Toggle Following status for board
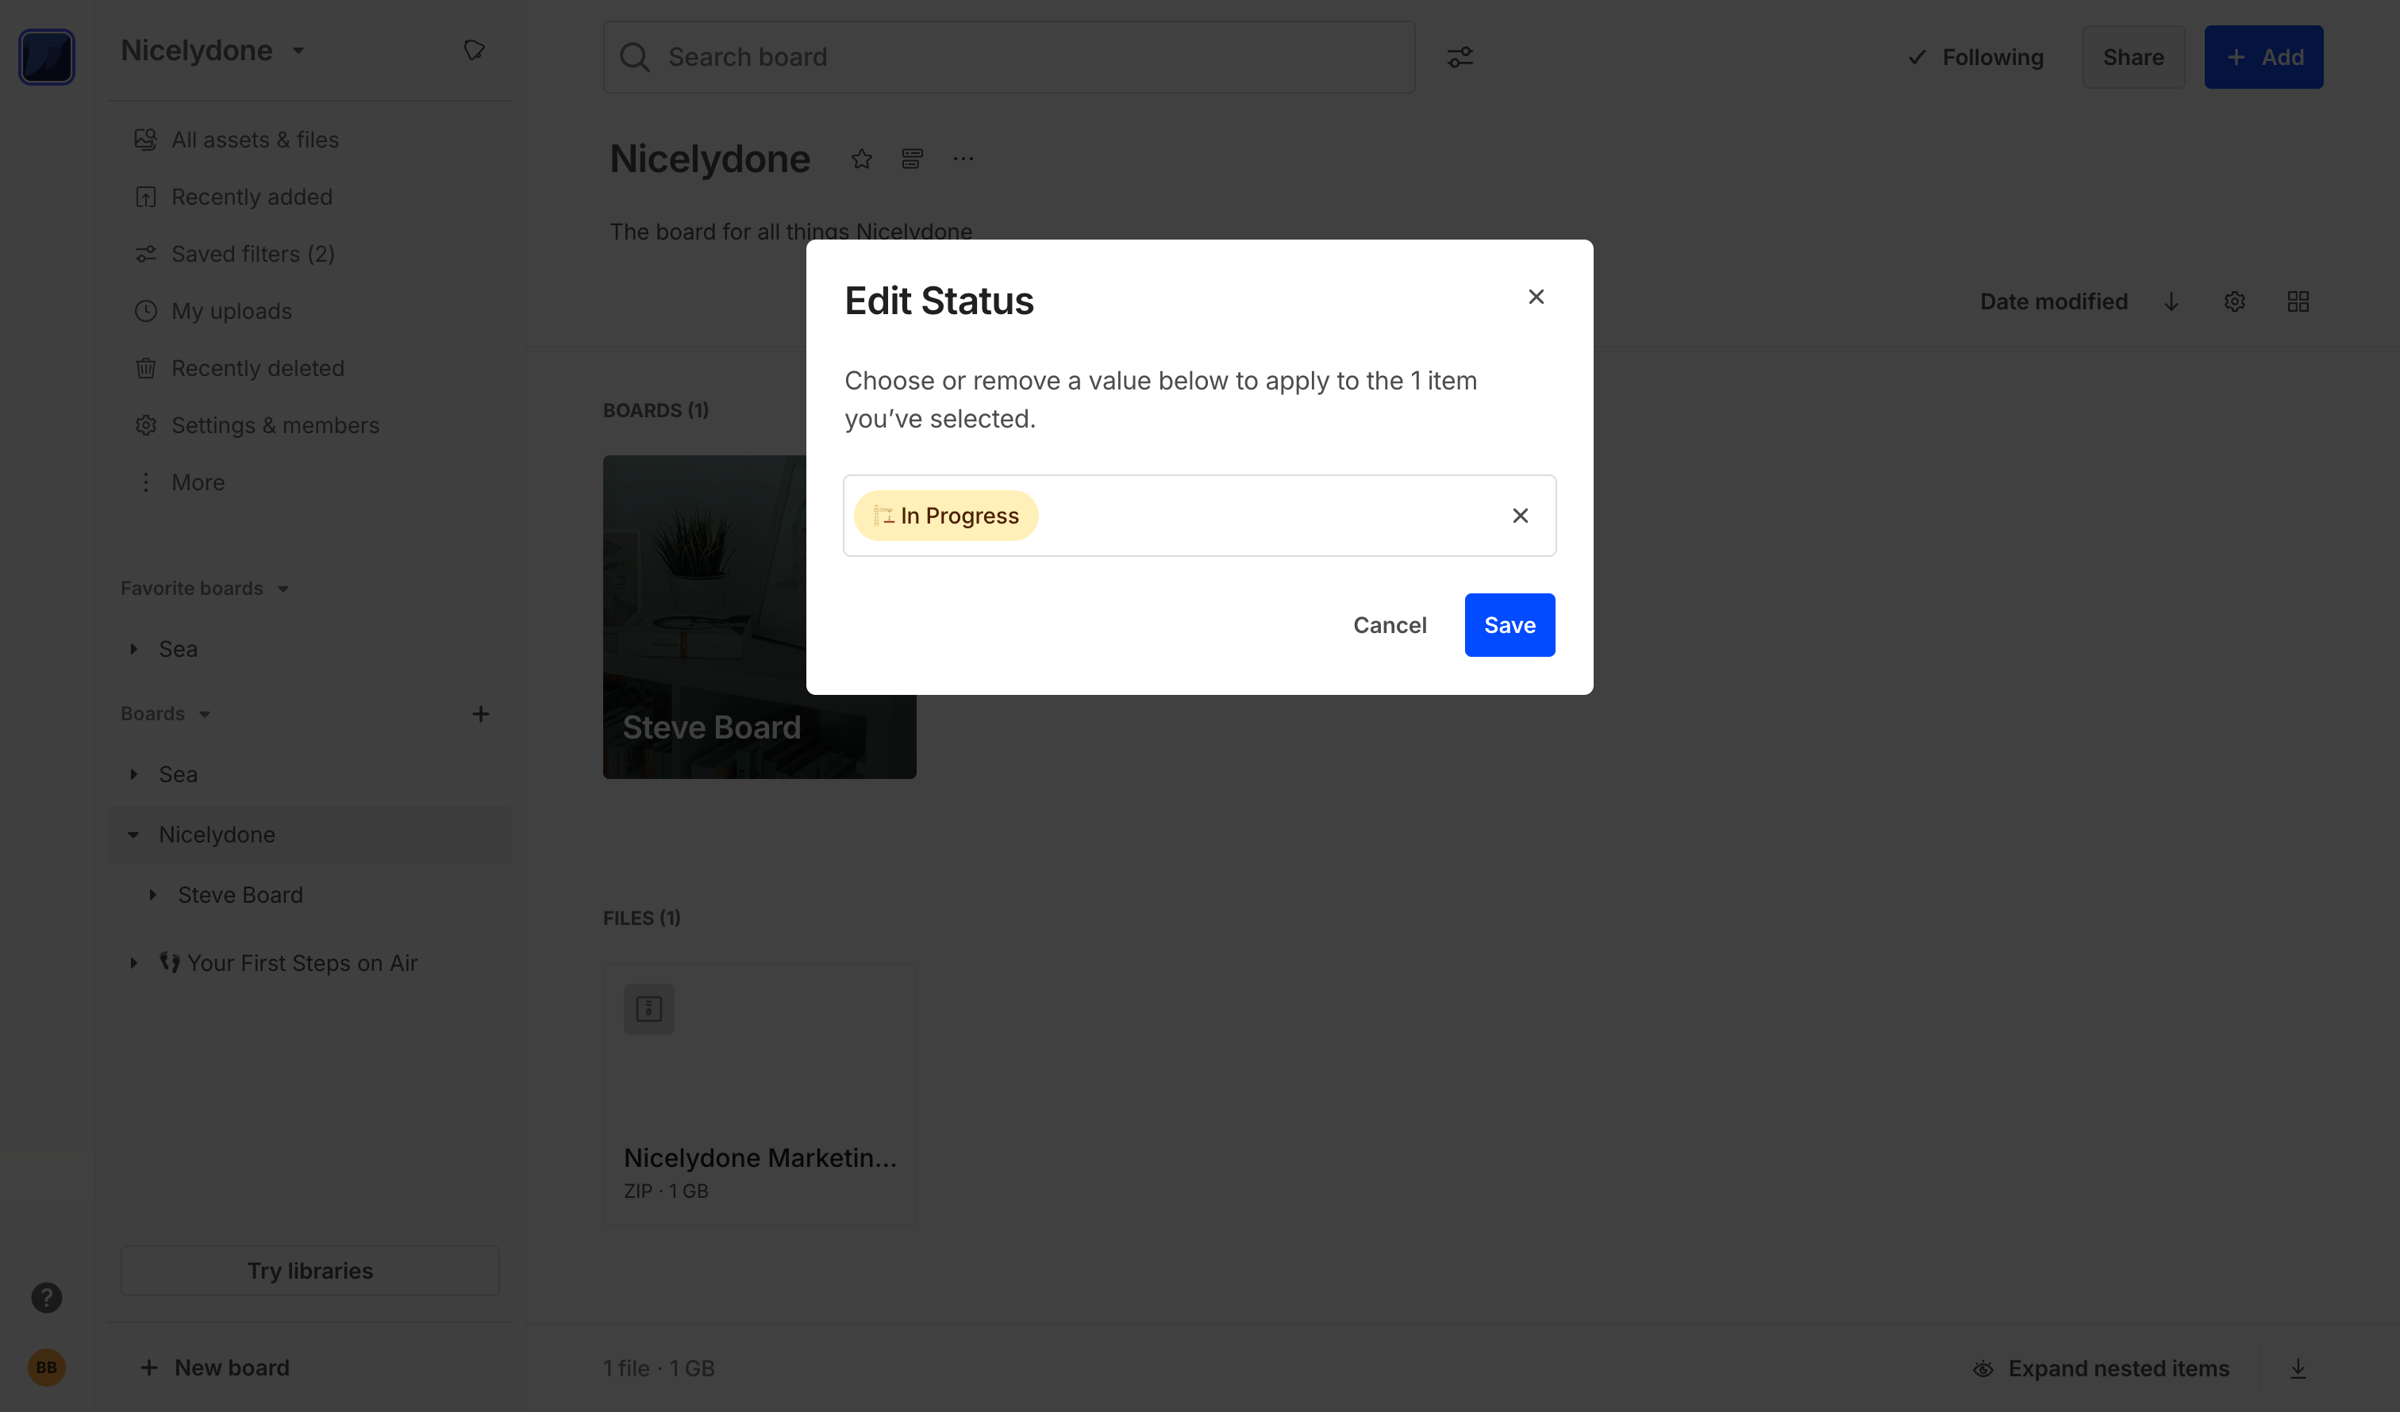 (1975, 57)
